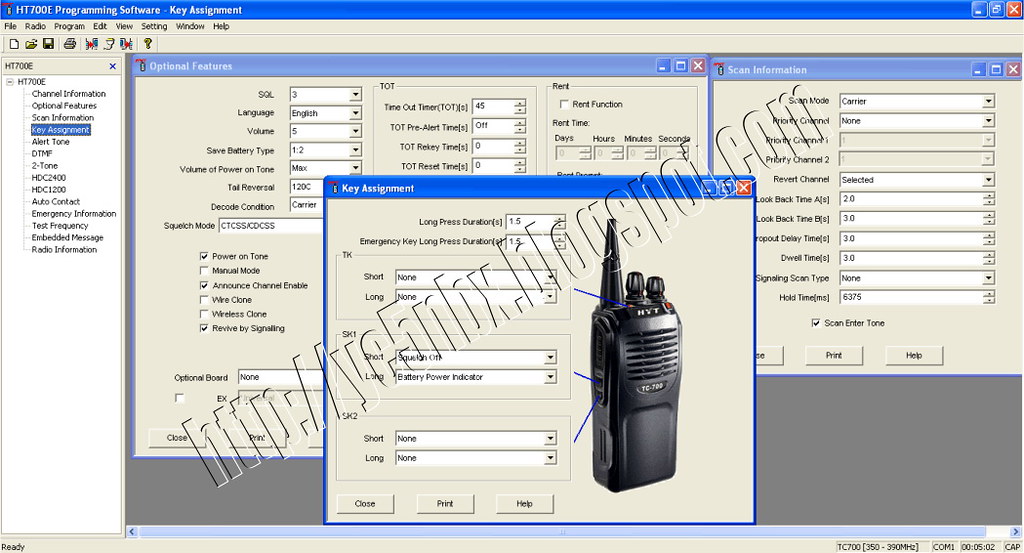Open the SQL dropdown

(355, 95)
